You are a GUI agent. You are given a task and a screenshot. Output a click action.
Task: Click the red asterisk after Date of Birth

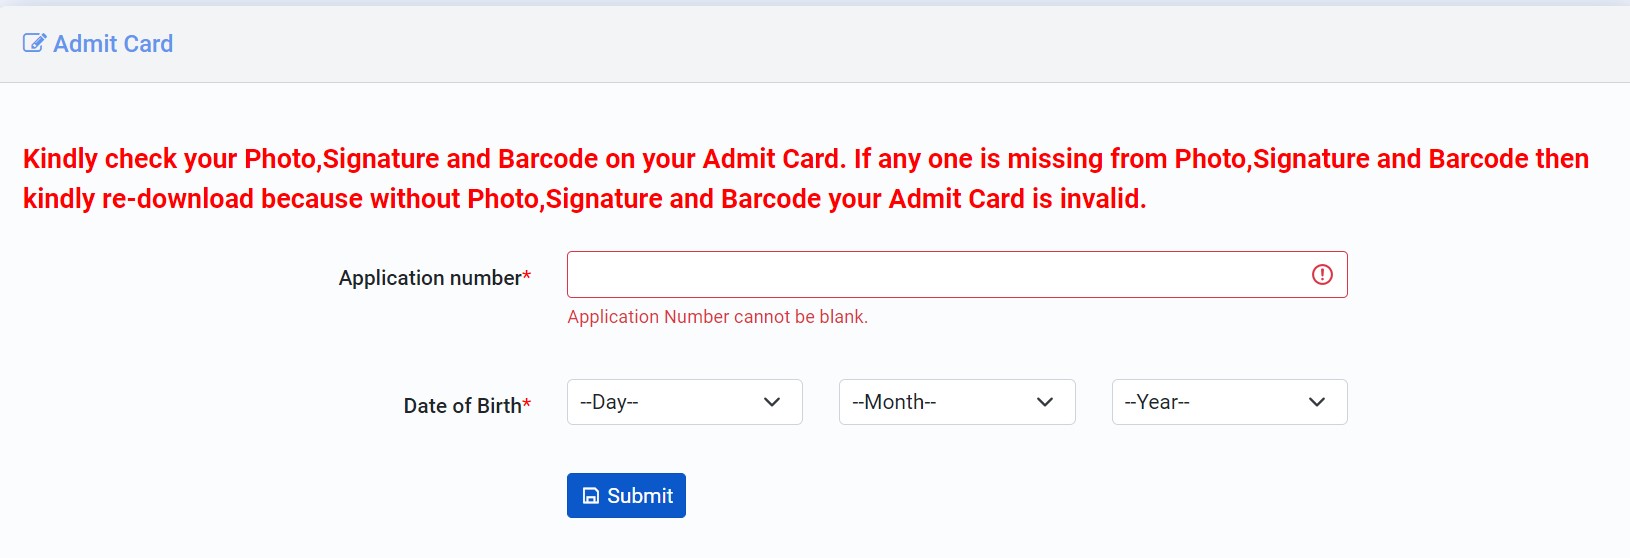527,403
